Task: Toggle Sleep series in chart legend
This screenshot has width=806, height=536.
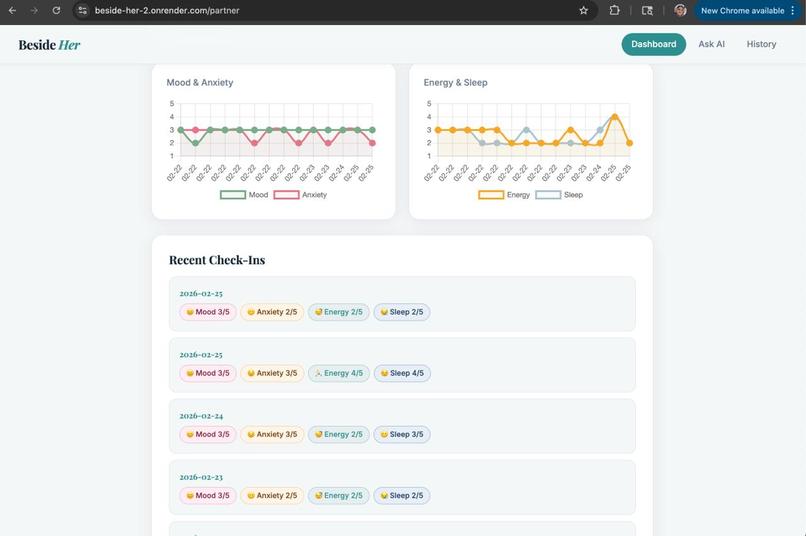Action: pos(559,195)
